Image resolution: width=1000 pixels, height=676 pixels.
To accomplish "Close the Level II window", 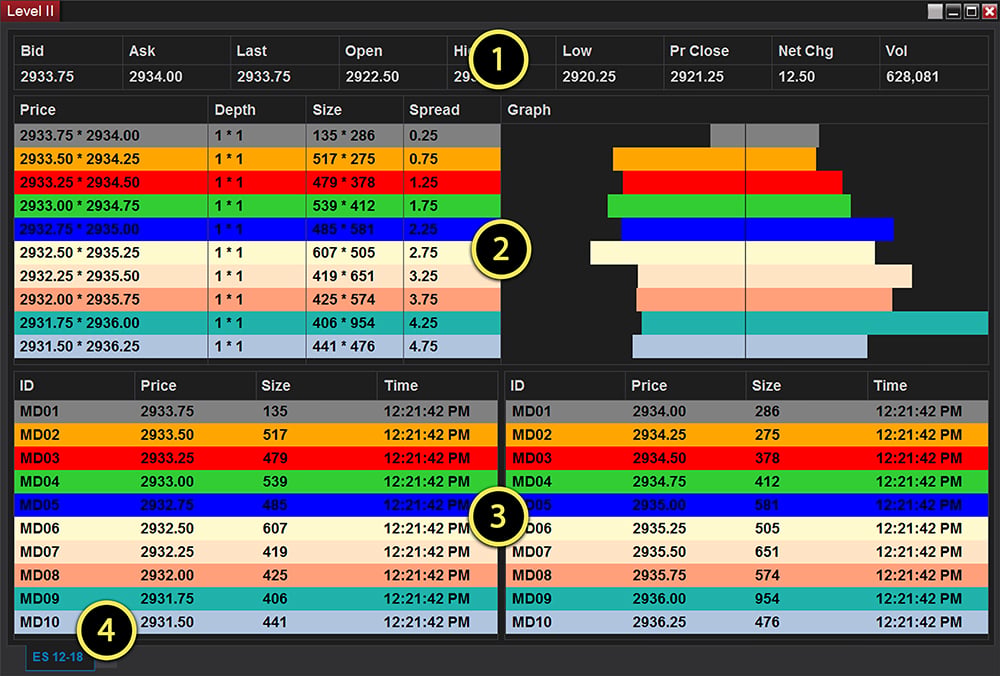I will click(x=989, y=11).
